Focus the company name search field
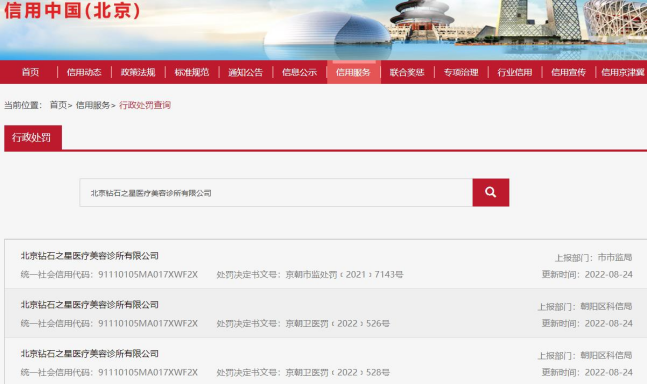This screenshot has width=647, height=385. pyautogui.click(x=276, y=193)
